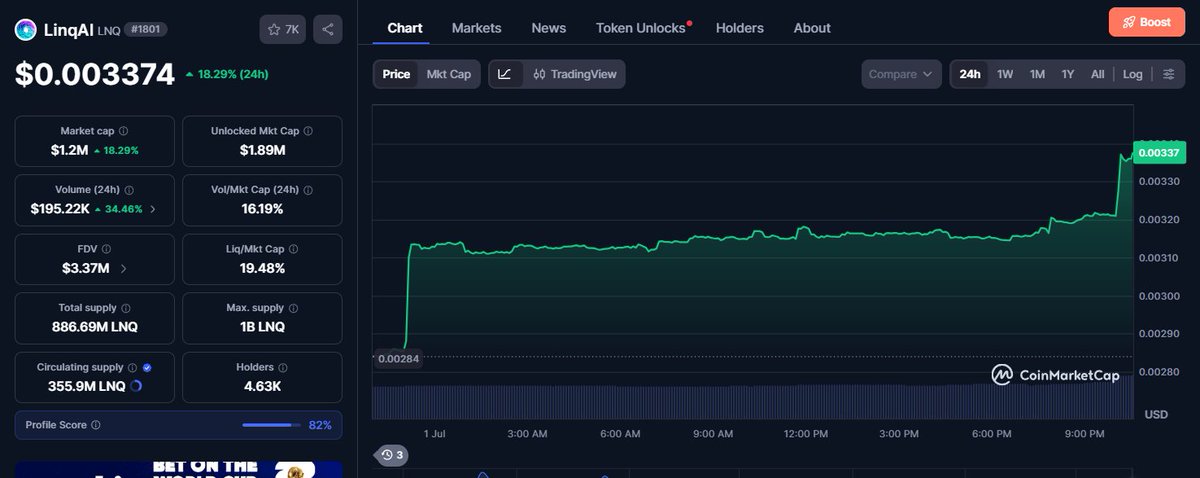Screen dimensions: 1200x478
Task: Switch to TradingView chart mode
Action: (574, 74)
